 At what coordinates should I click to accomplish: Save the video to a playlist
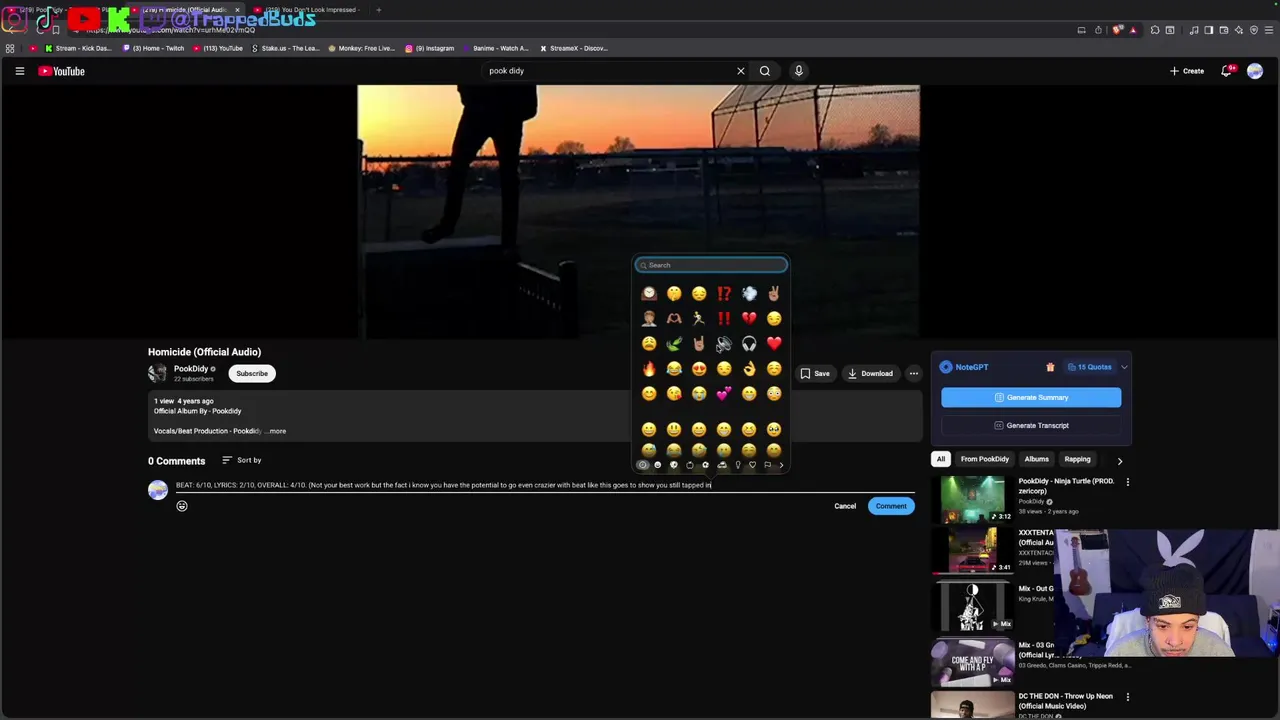coord(815,373)
